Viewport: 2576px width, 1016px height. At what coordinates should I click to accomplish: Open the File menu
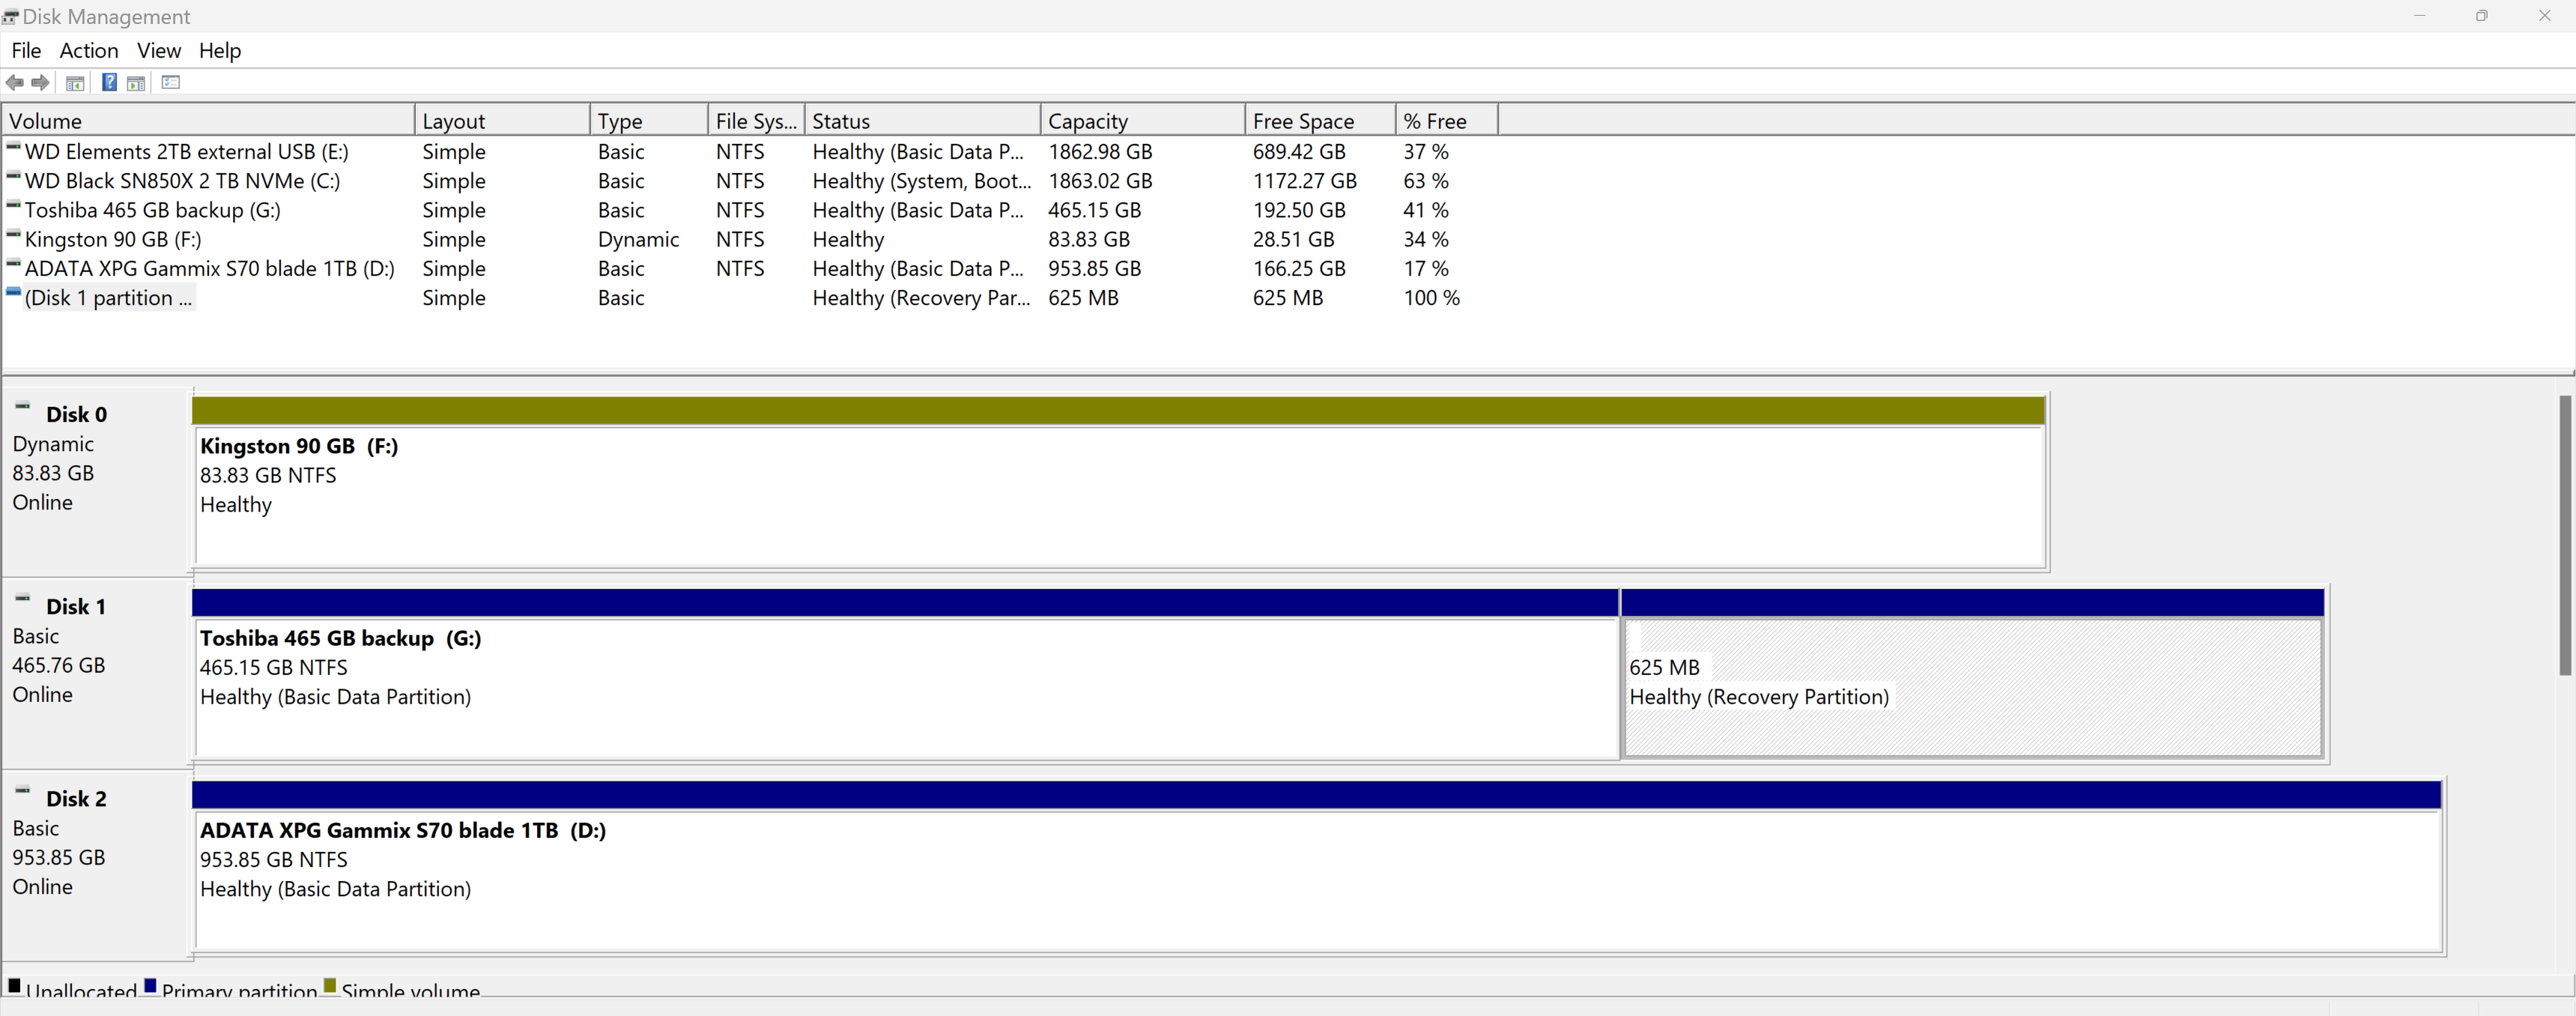pos(26,50)
